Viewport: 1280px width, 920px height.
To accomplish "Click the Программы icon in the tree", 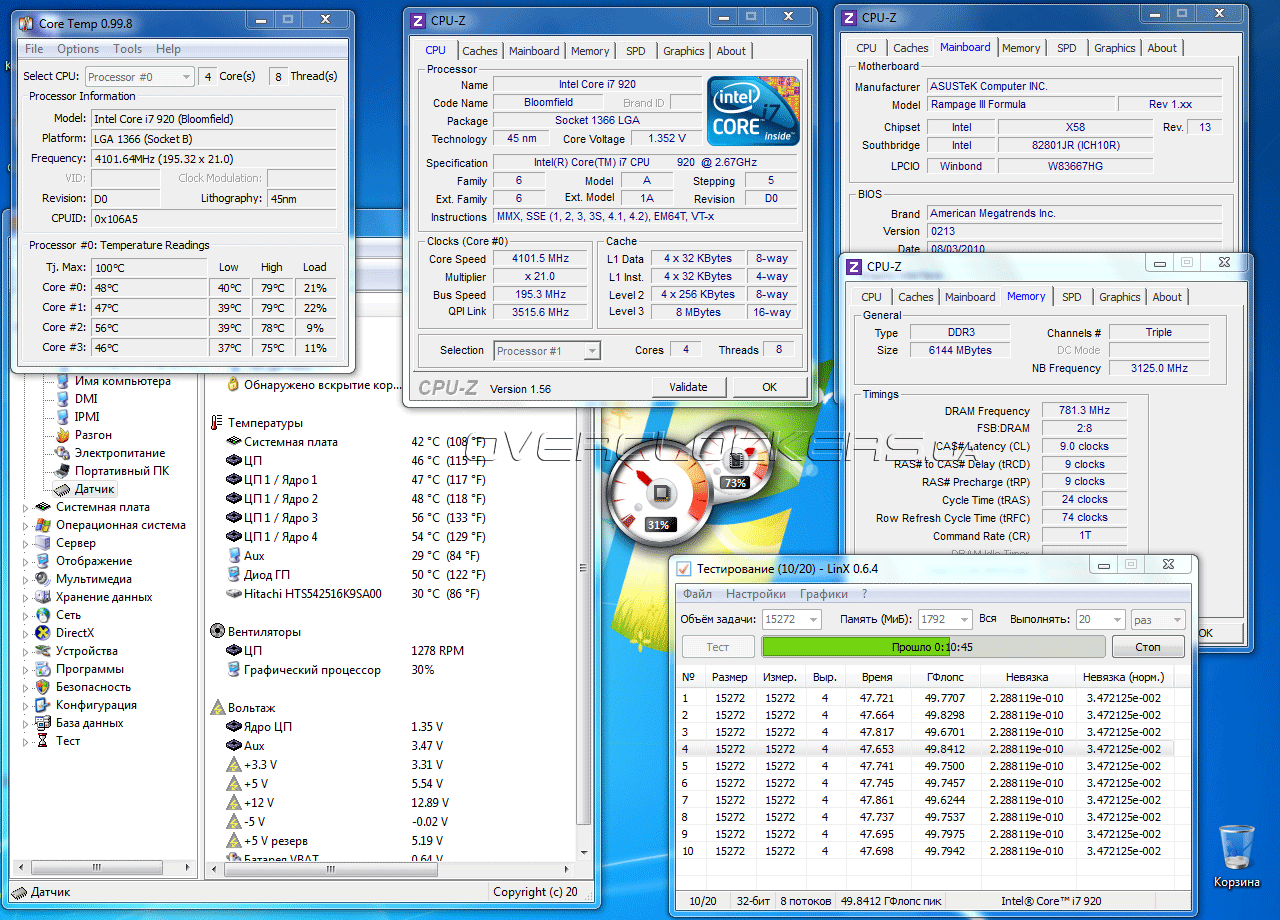I will [43, 669].
